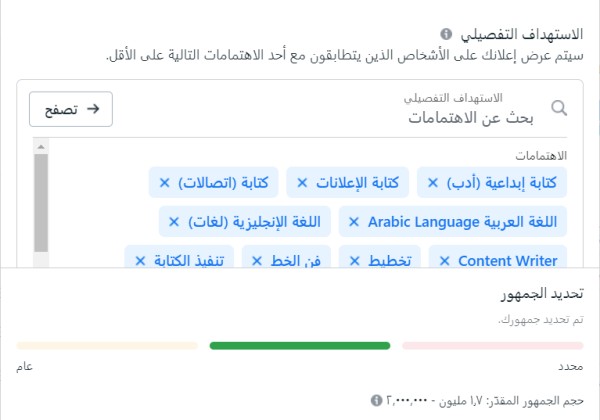This screenshot has width=600, height=420.
Task: Click the gray scrollbar thumb in interests list
Action: 41,203
